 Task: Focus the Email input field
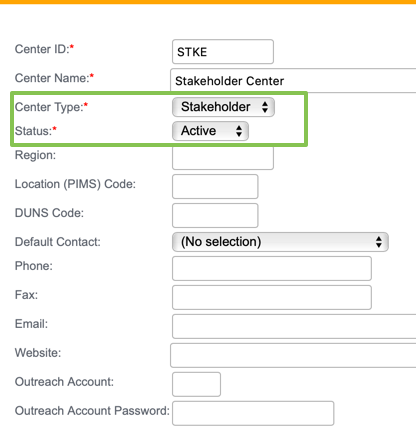pyautogui.click(x=294, y=326)
